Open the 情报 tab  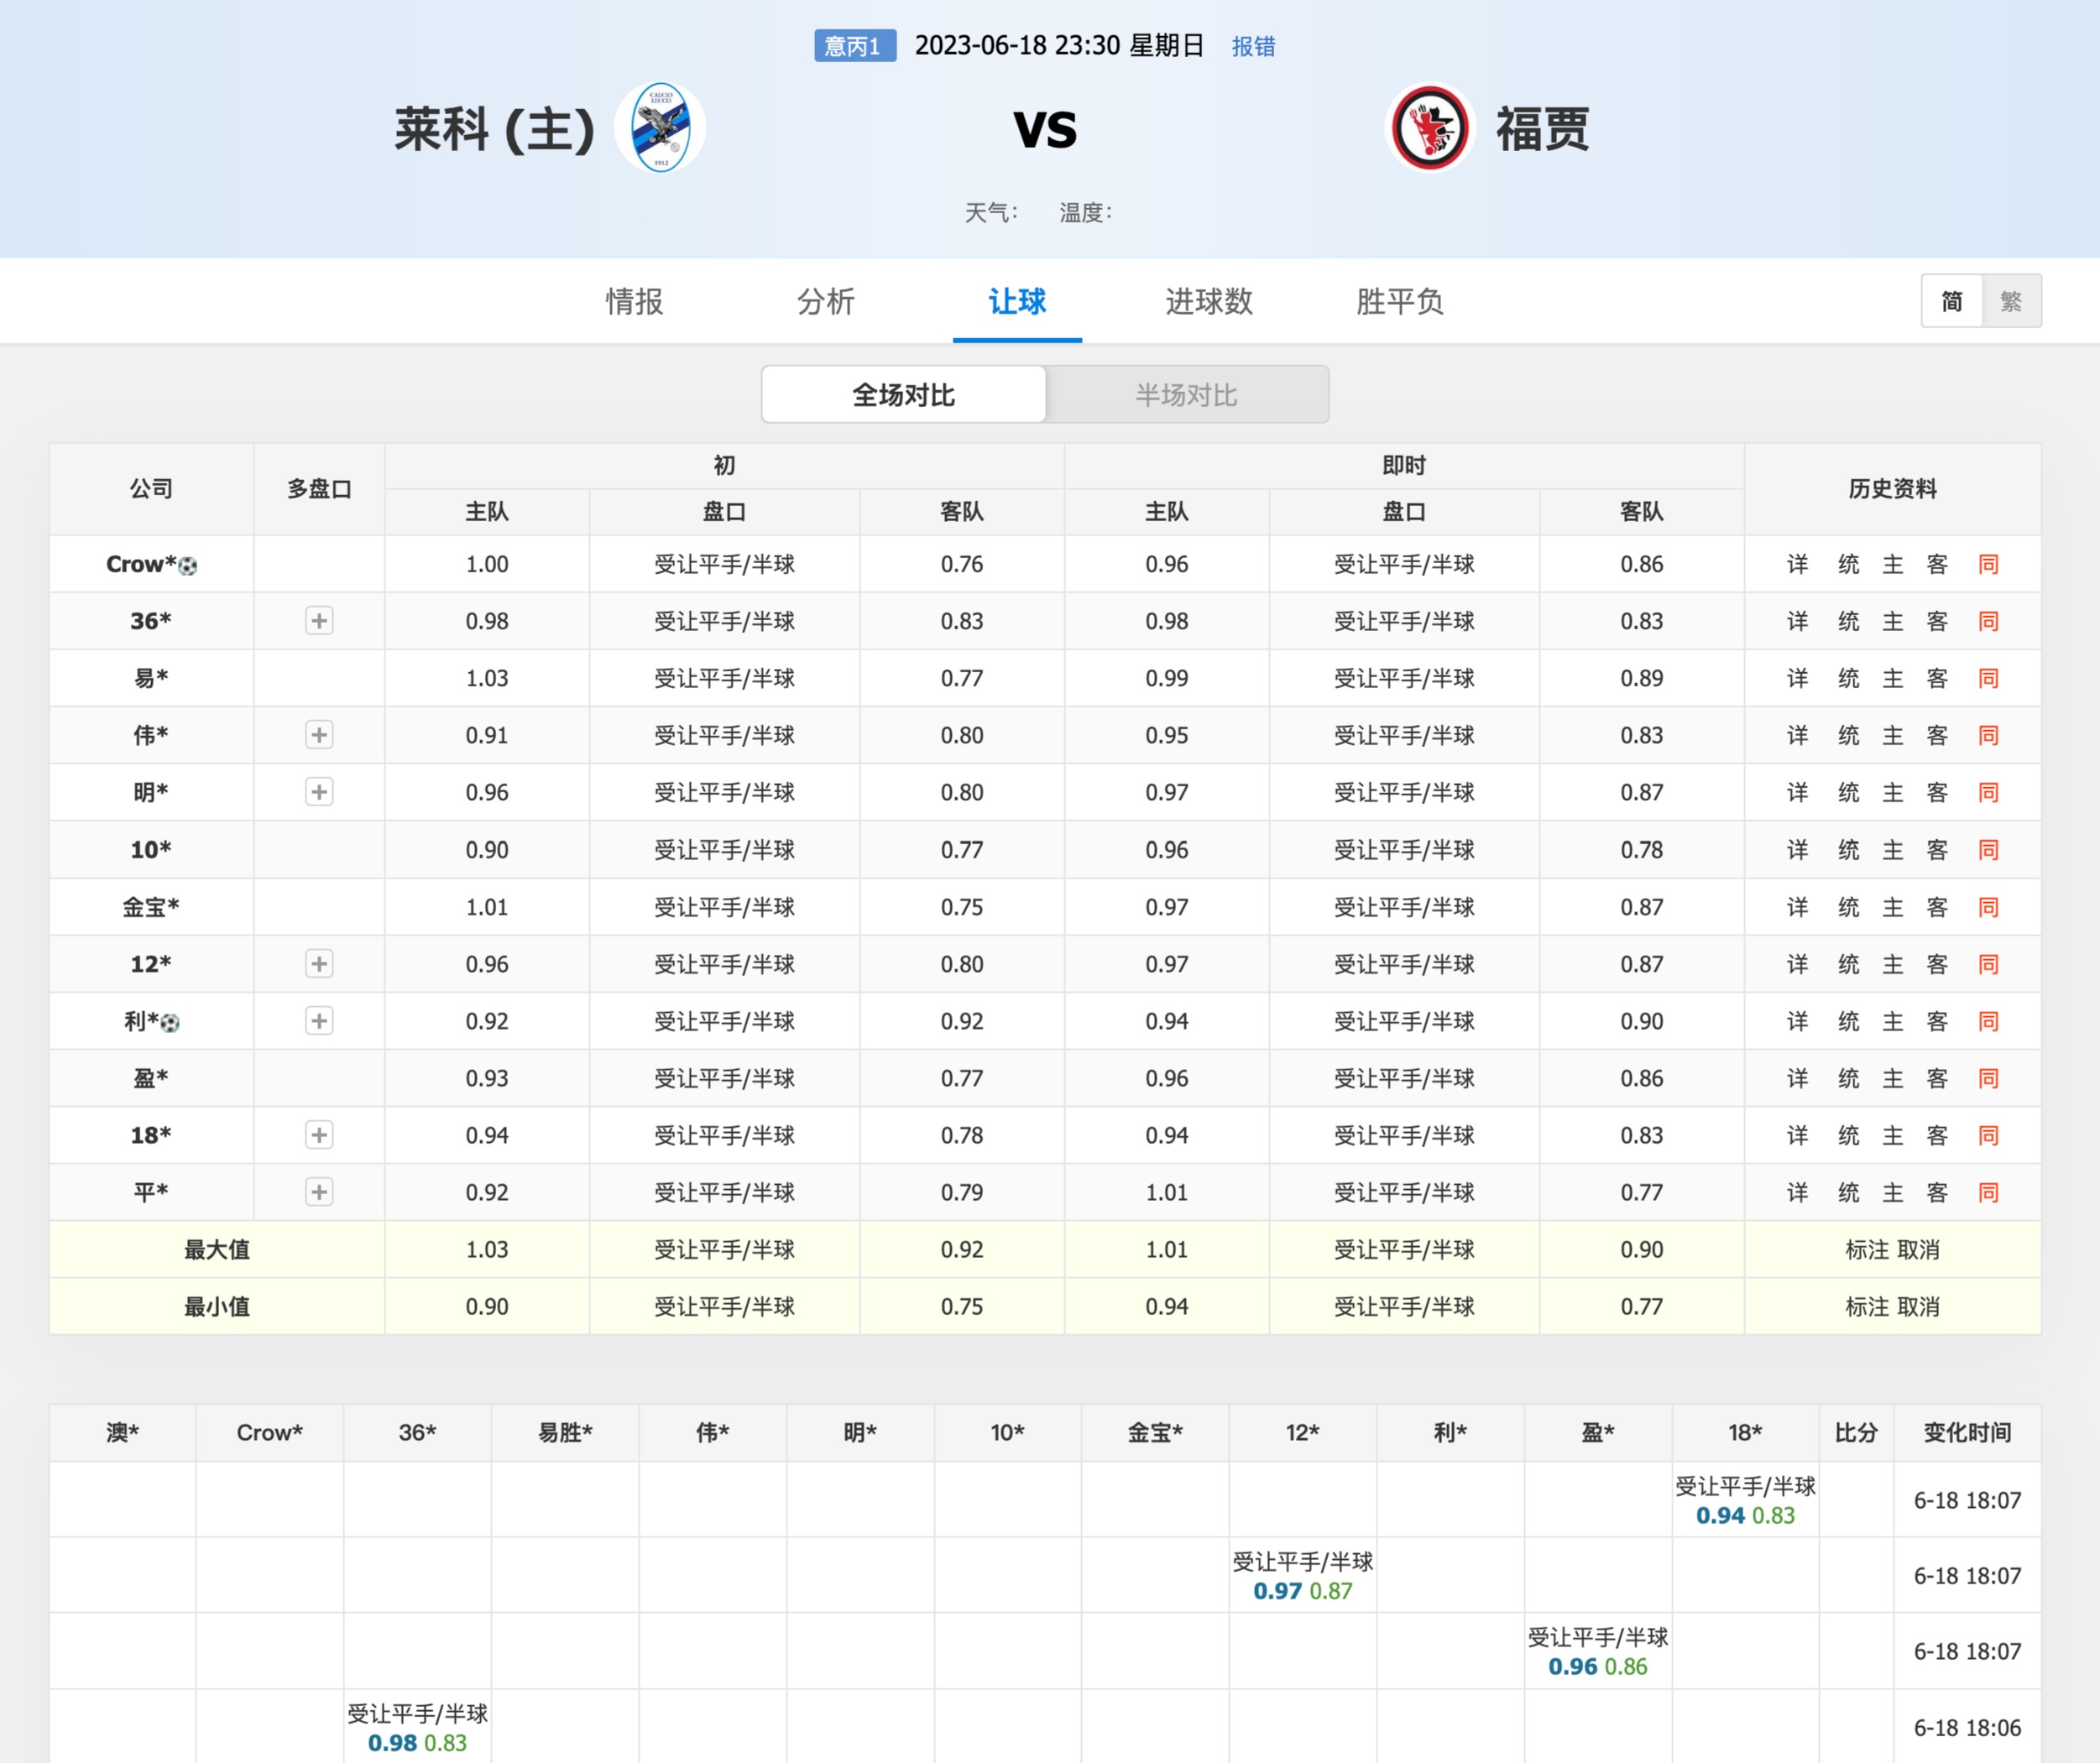(x=634, y=301)
